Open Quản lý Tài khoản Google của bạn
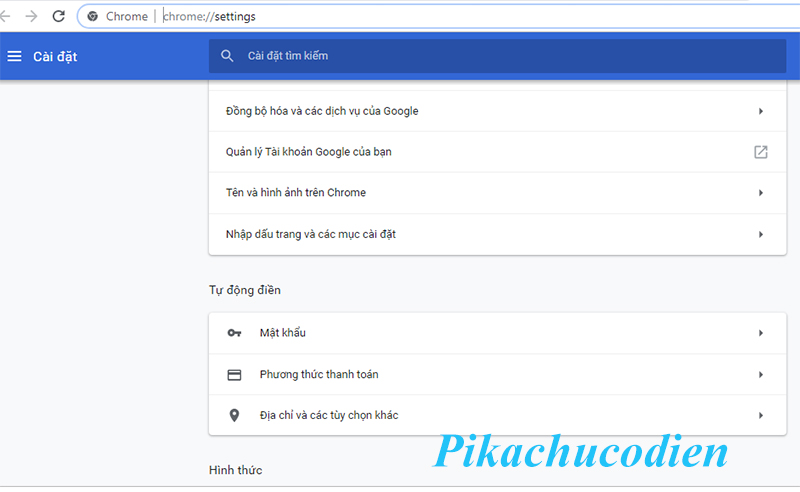Image resolution: width=800 pixels, height=492 pixels. click(x=497, y=152)
